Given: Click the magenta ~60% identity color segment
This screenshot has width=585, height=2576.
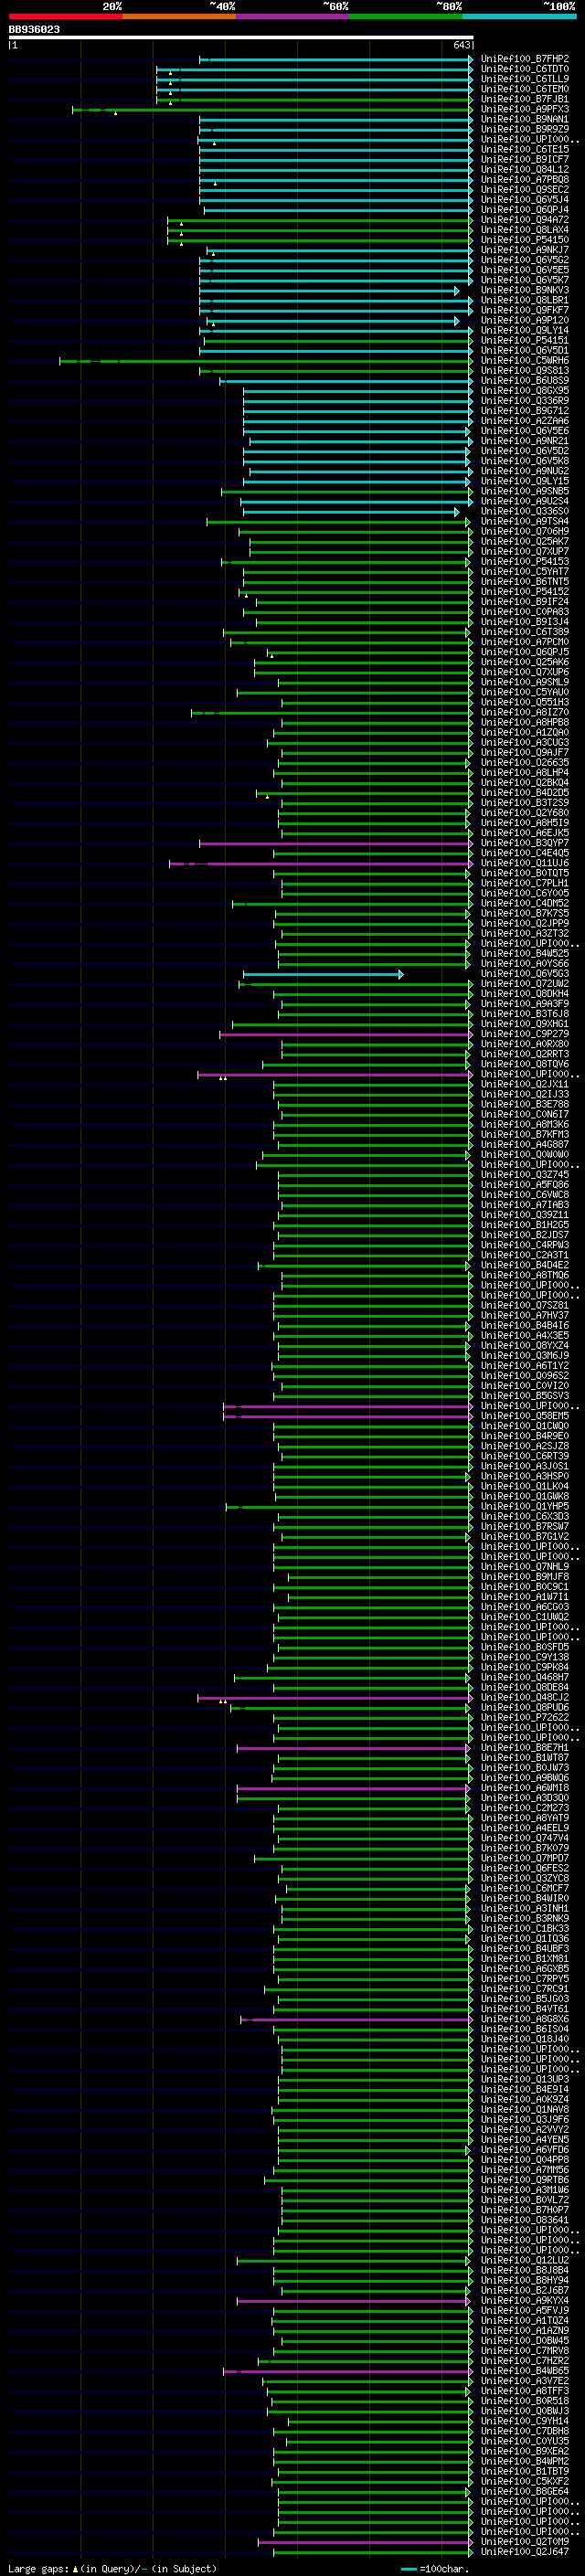Looking at the screenshot, I should pyautogui.click(x=293, y=16).
